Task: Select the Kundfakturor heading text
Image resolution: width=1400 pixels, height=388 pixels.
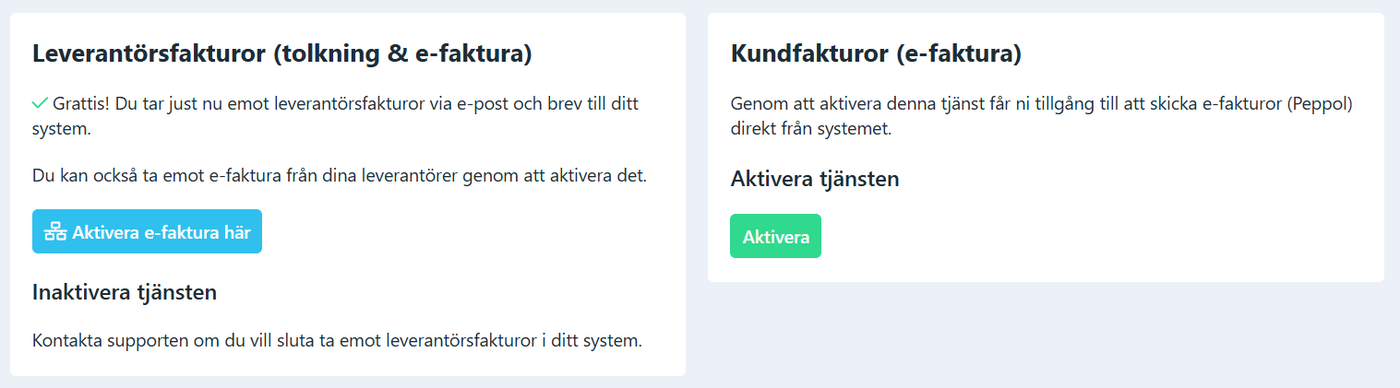Action: [x=876, y=54]
